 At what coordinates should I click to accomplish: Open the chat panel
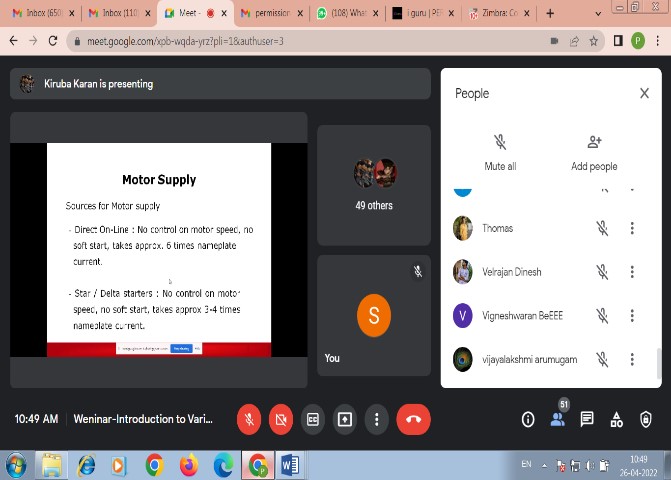[587, 419]
